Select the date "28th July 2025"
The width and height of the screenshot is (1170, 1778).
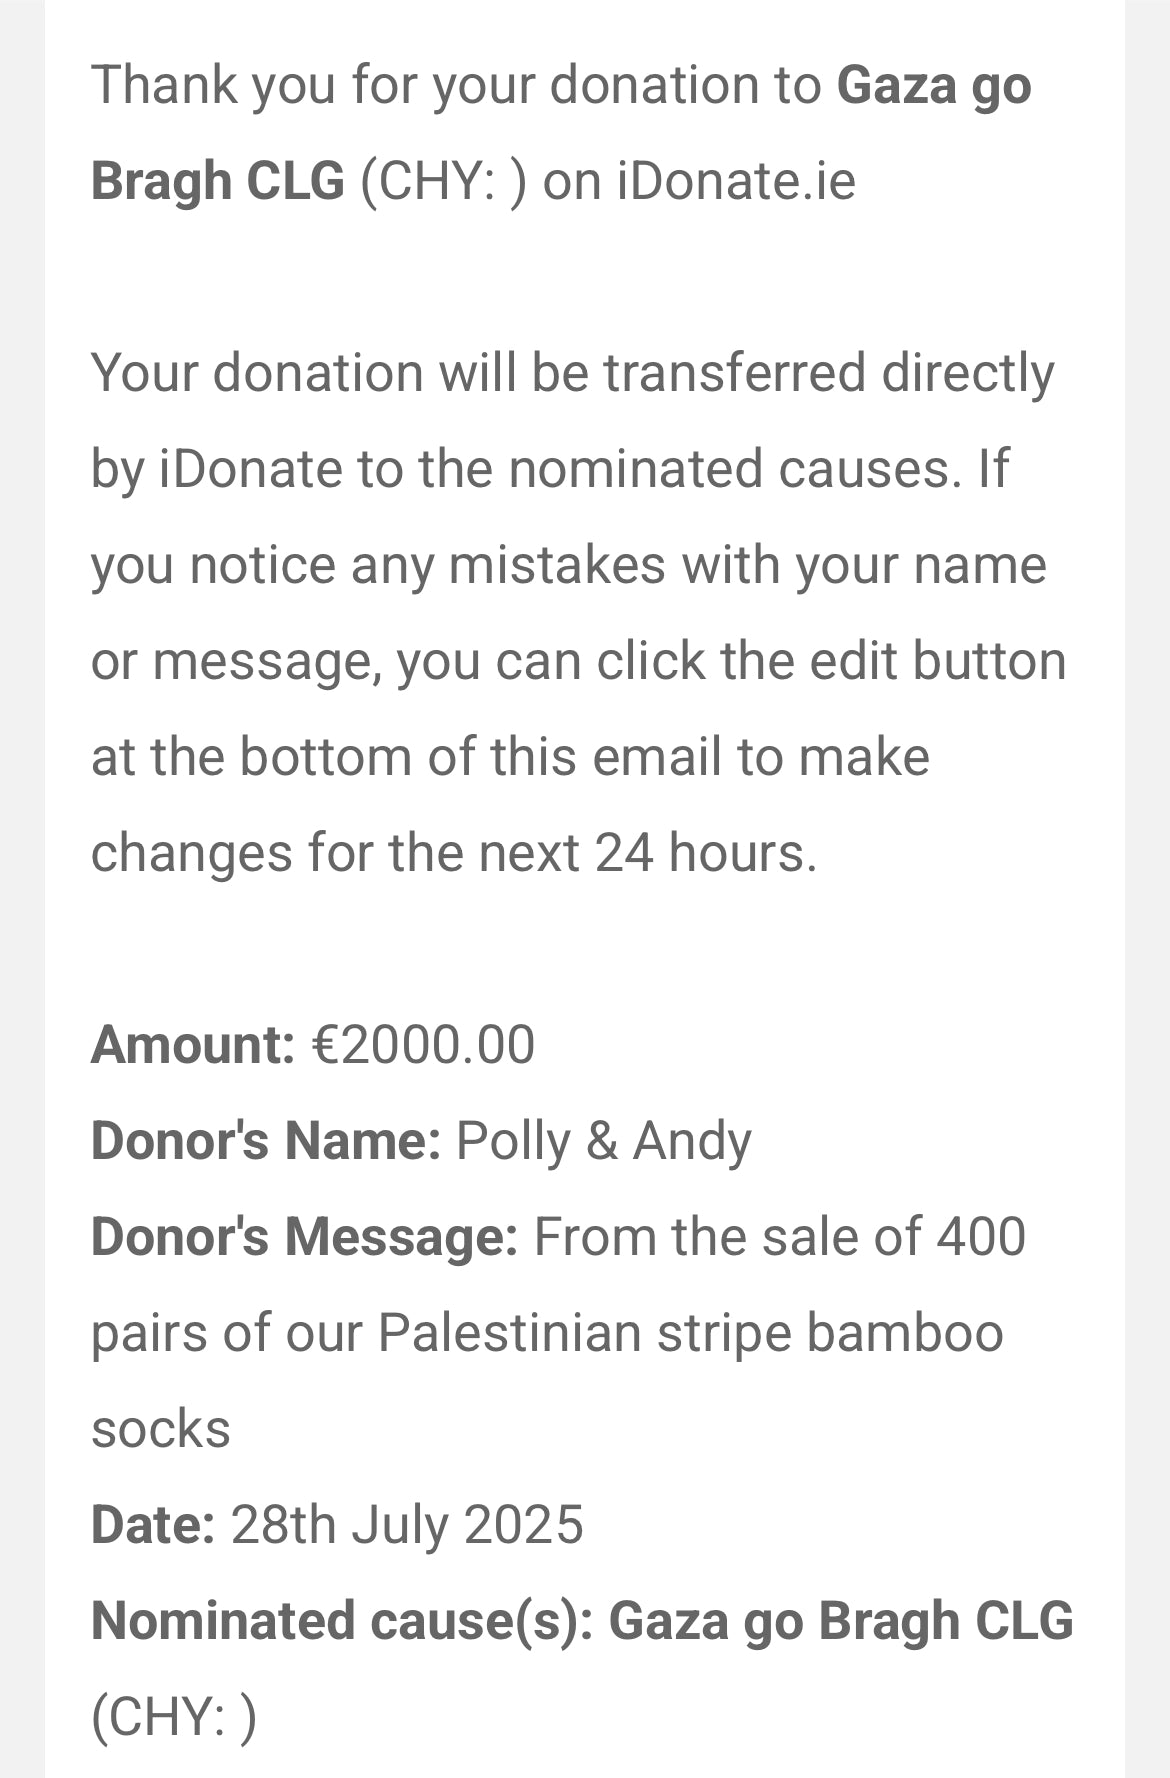click(x=407, y=1525)
